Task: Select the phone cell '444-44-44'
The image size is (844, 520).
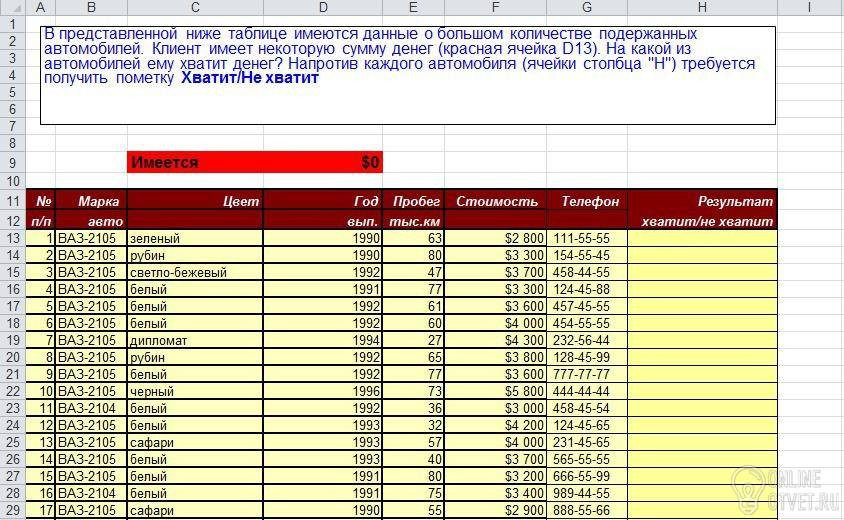Action: pyautogui.click(x=587, y=391)
